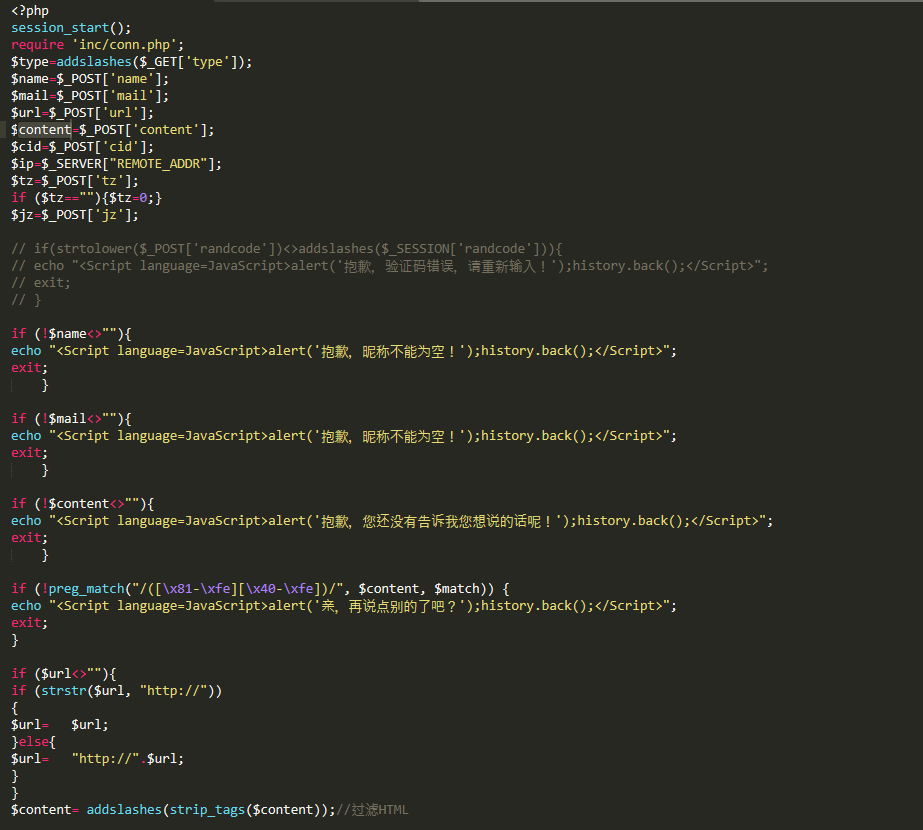Click the if ($tz==""){$tz=0;} line

[87, 198]
